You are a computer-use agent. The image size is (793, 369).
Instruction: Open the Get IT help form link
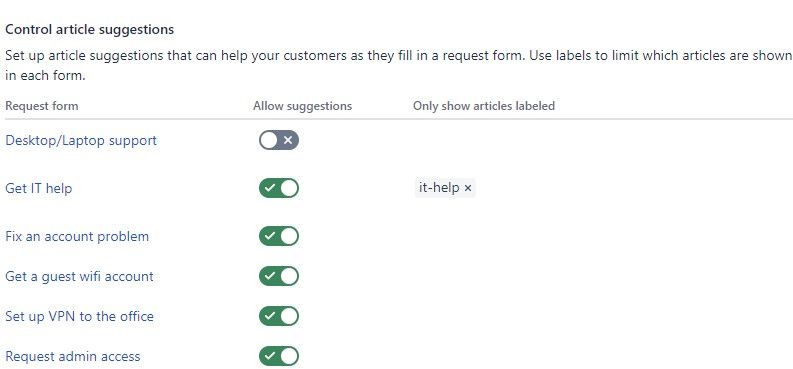pos(38,189)
